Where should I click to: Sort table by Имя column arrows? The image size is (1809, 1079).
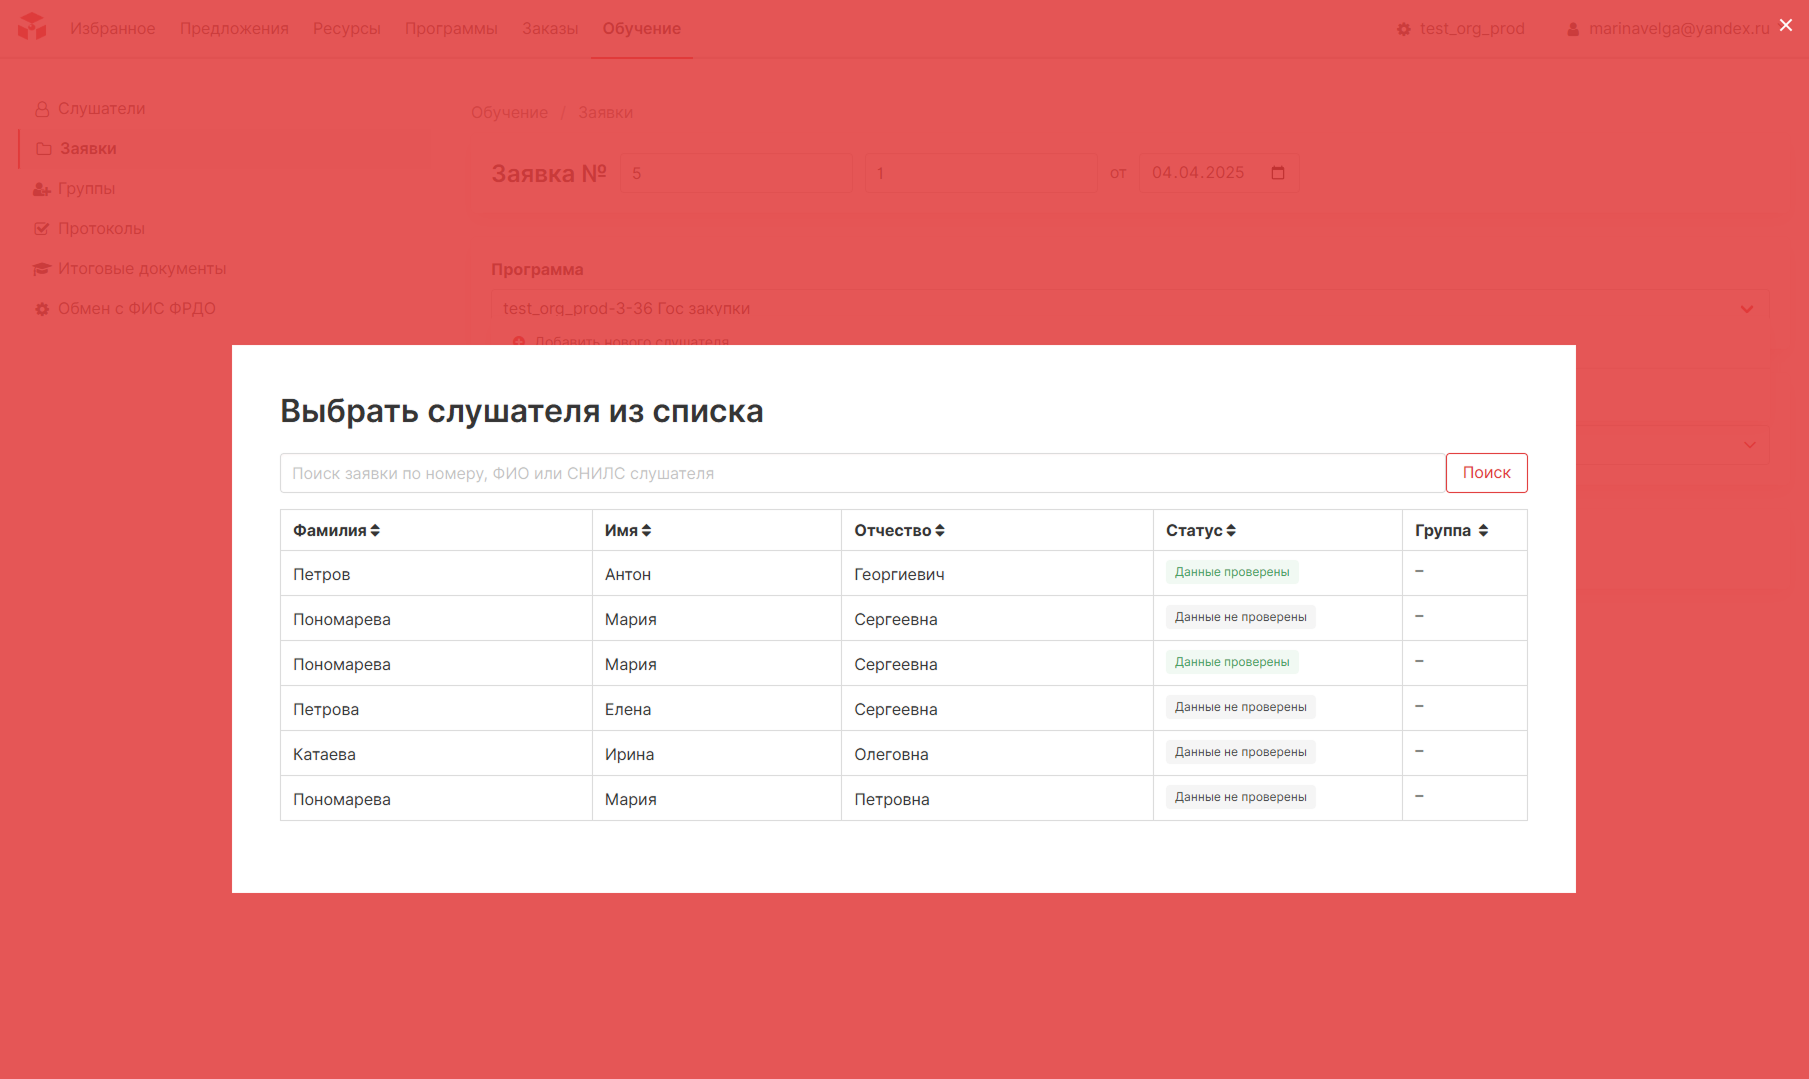click(x=647, y=531)
